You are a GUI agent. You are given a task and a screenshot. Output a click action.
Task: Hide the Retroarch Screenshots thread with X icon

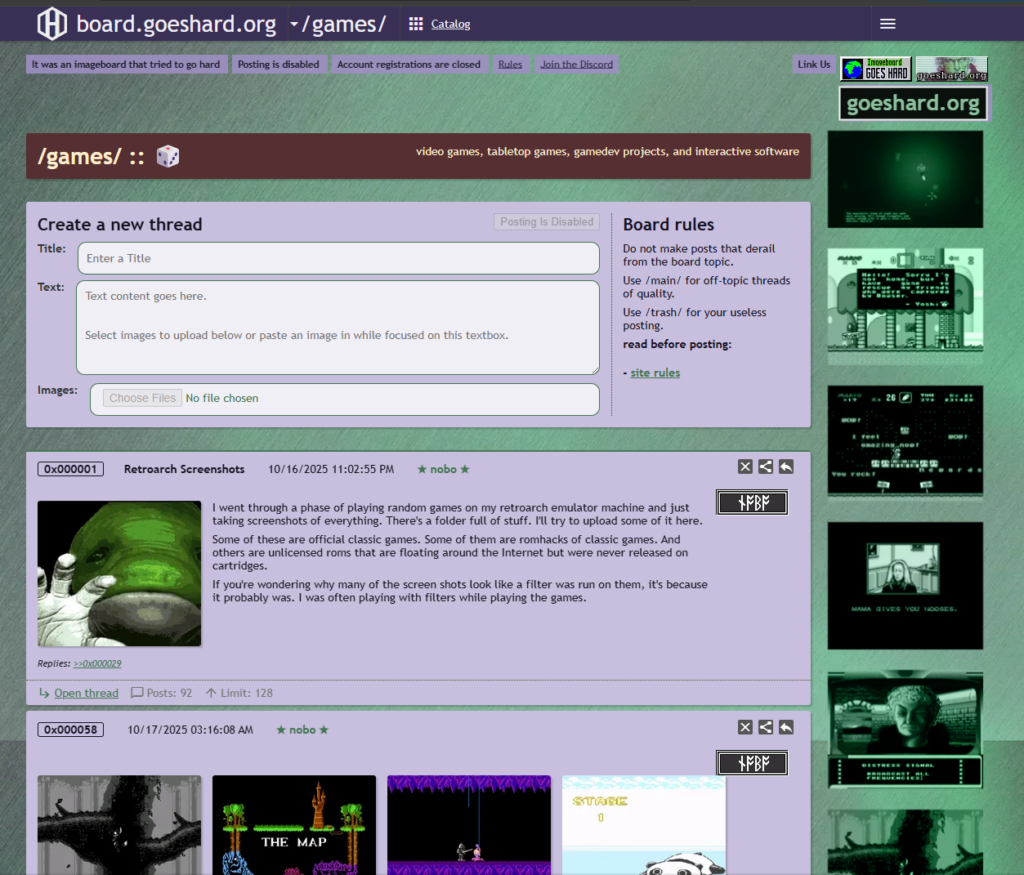pyautogui.click(x=745, y=466)
